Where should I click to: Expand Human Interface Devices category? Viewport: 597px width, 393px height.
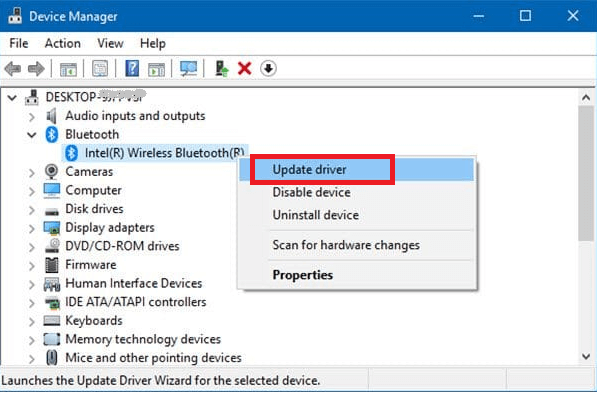(x=32, y=284)
